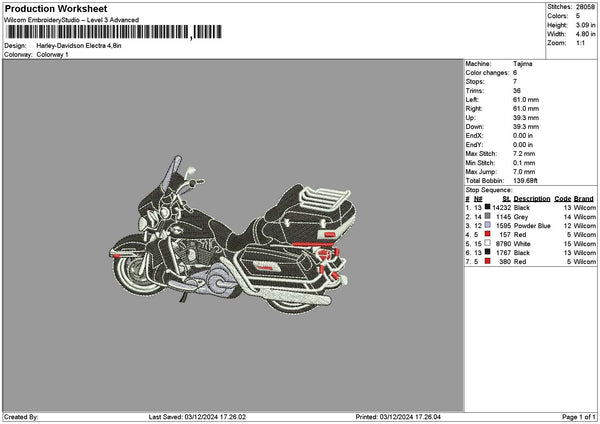Click the Trims value '36'
This screenshot has height=424, width=600.
517,91
